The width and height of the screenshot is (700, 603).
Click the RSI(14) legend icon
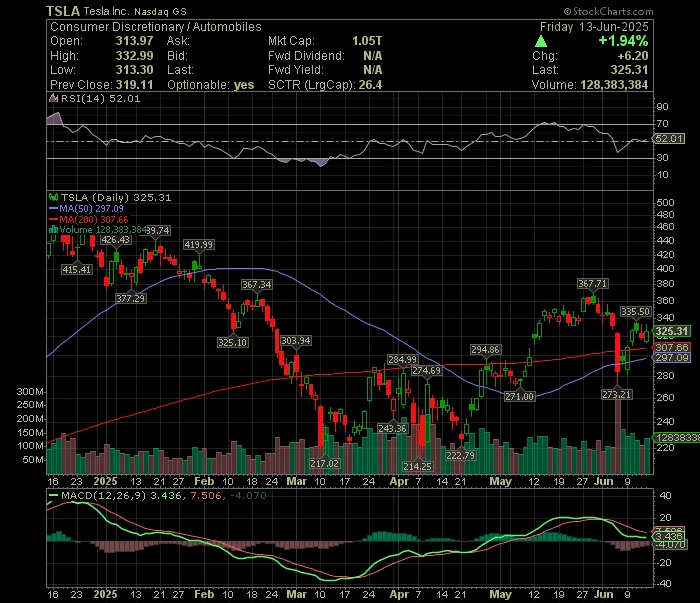click(x=53, y=99)
